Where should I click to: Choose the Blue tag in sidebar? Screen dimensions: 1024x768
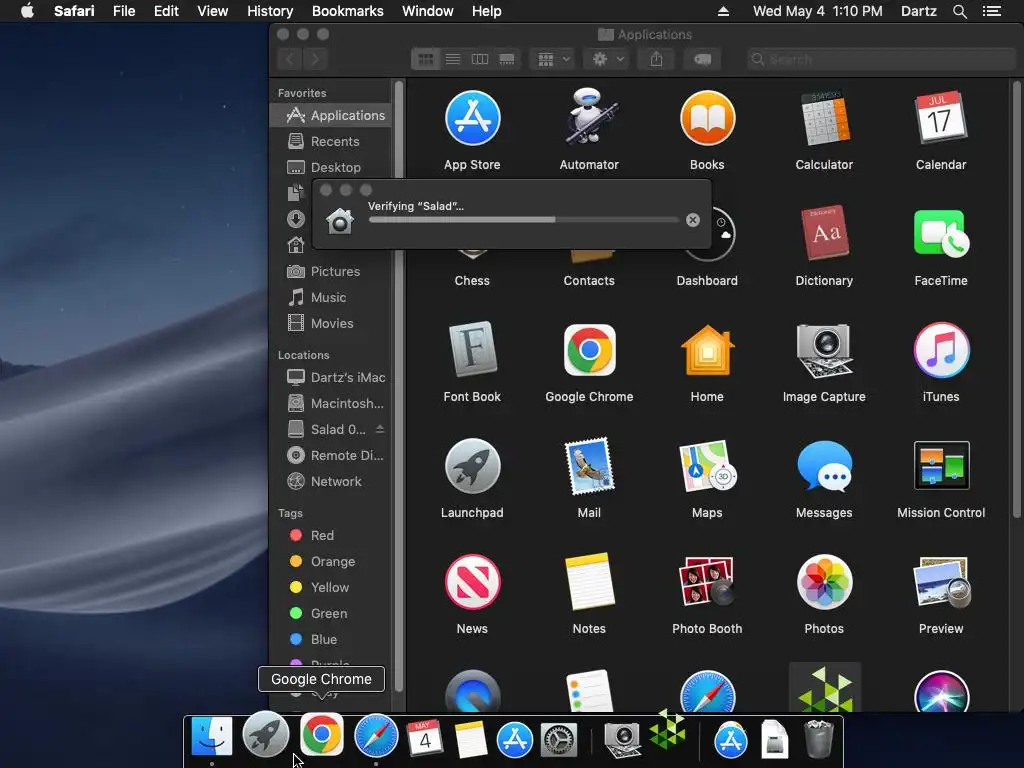(x=330, y=639)
